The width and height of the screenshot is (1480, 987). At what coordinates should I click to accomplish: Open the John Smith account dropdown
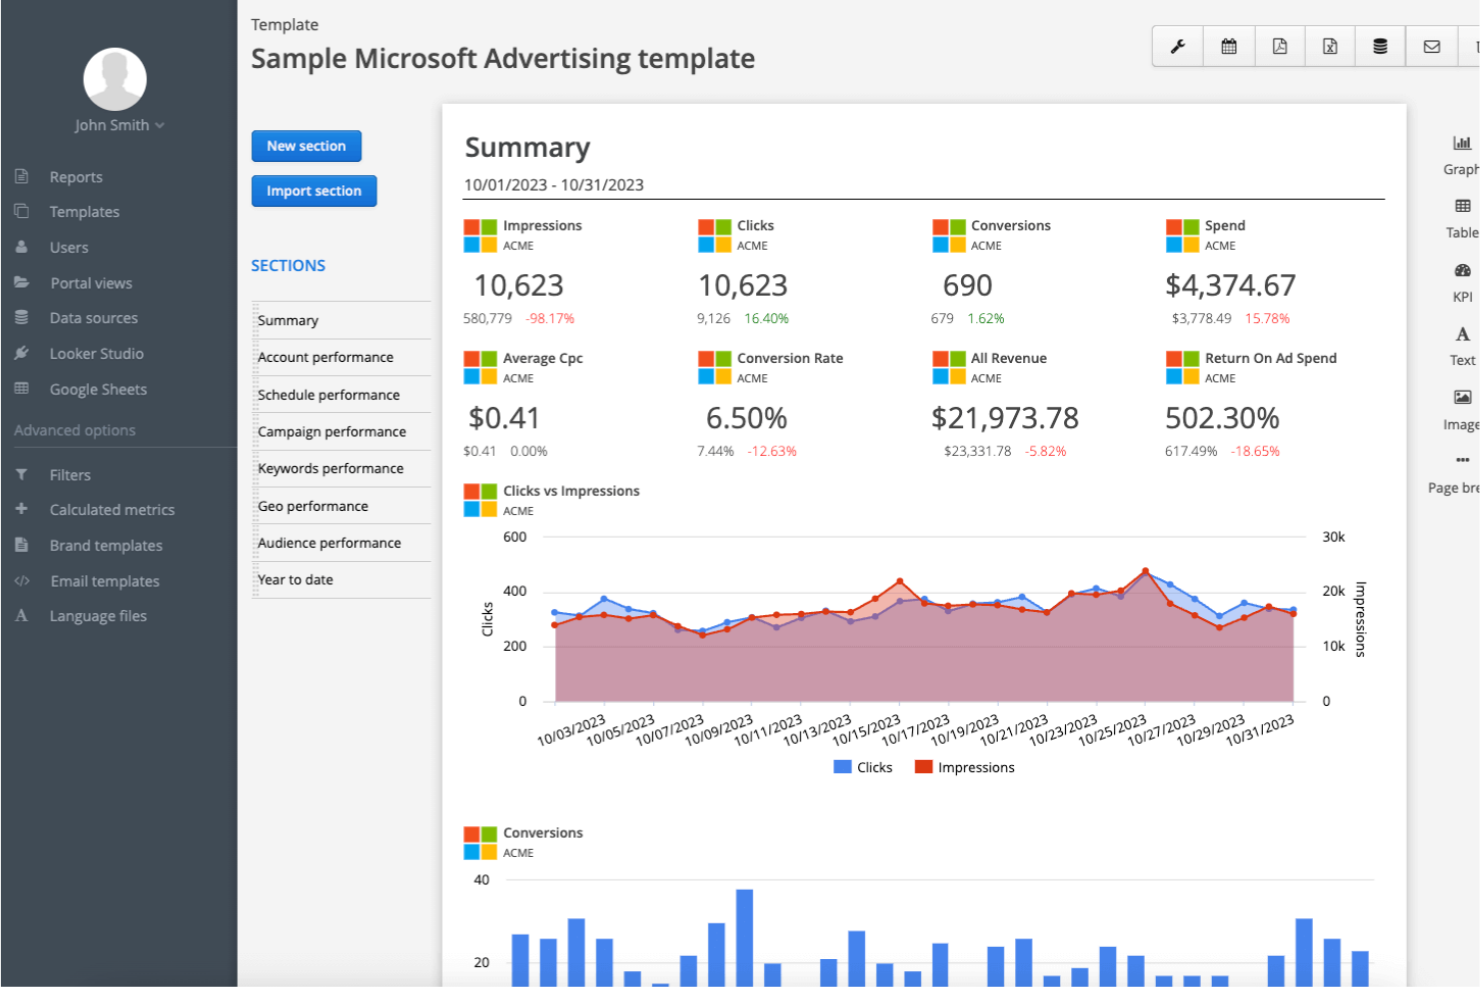click(x=119, y=125)
